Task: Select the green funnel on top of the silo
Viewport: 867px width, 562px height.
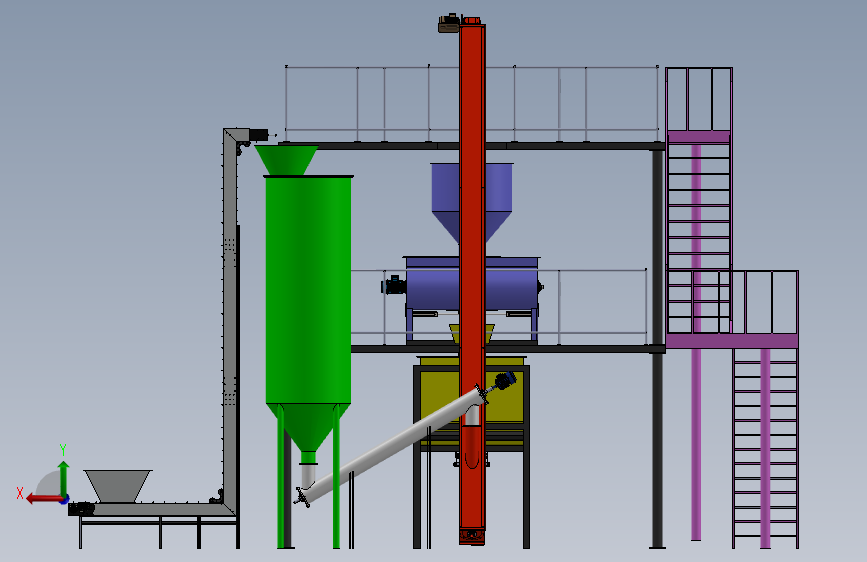Action: (286, 160)
